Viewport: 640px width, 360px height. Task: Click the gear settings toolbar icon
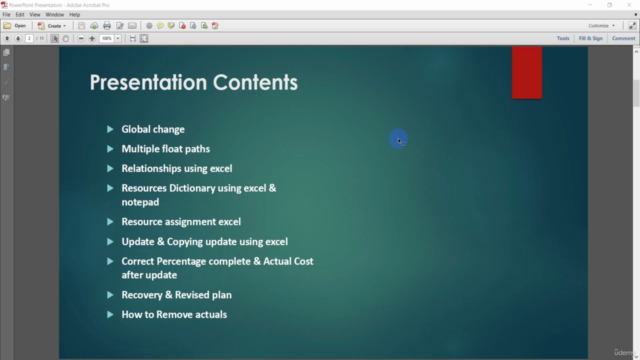149,26
